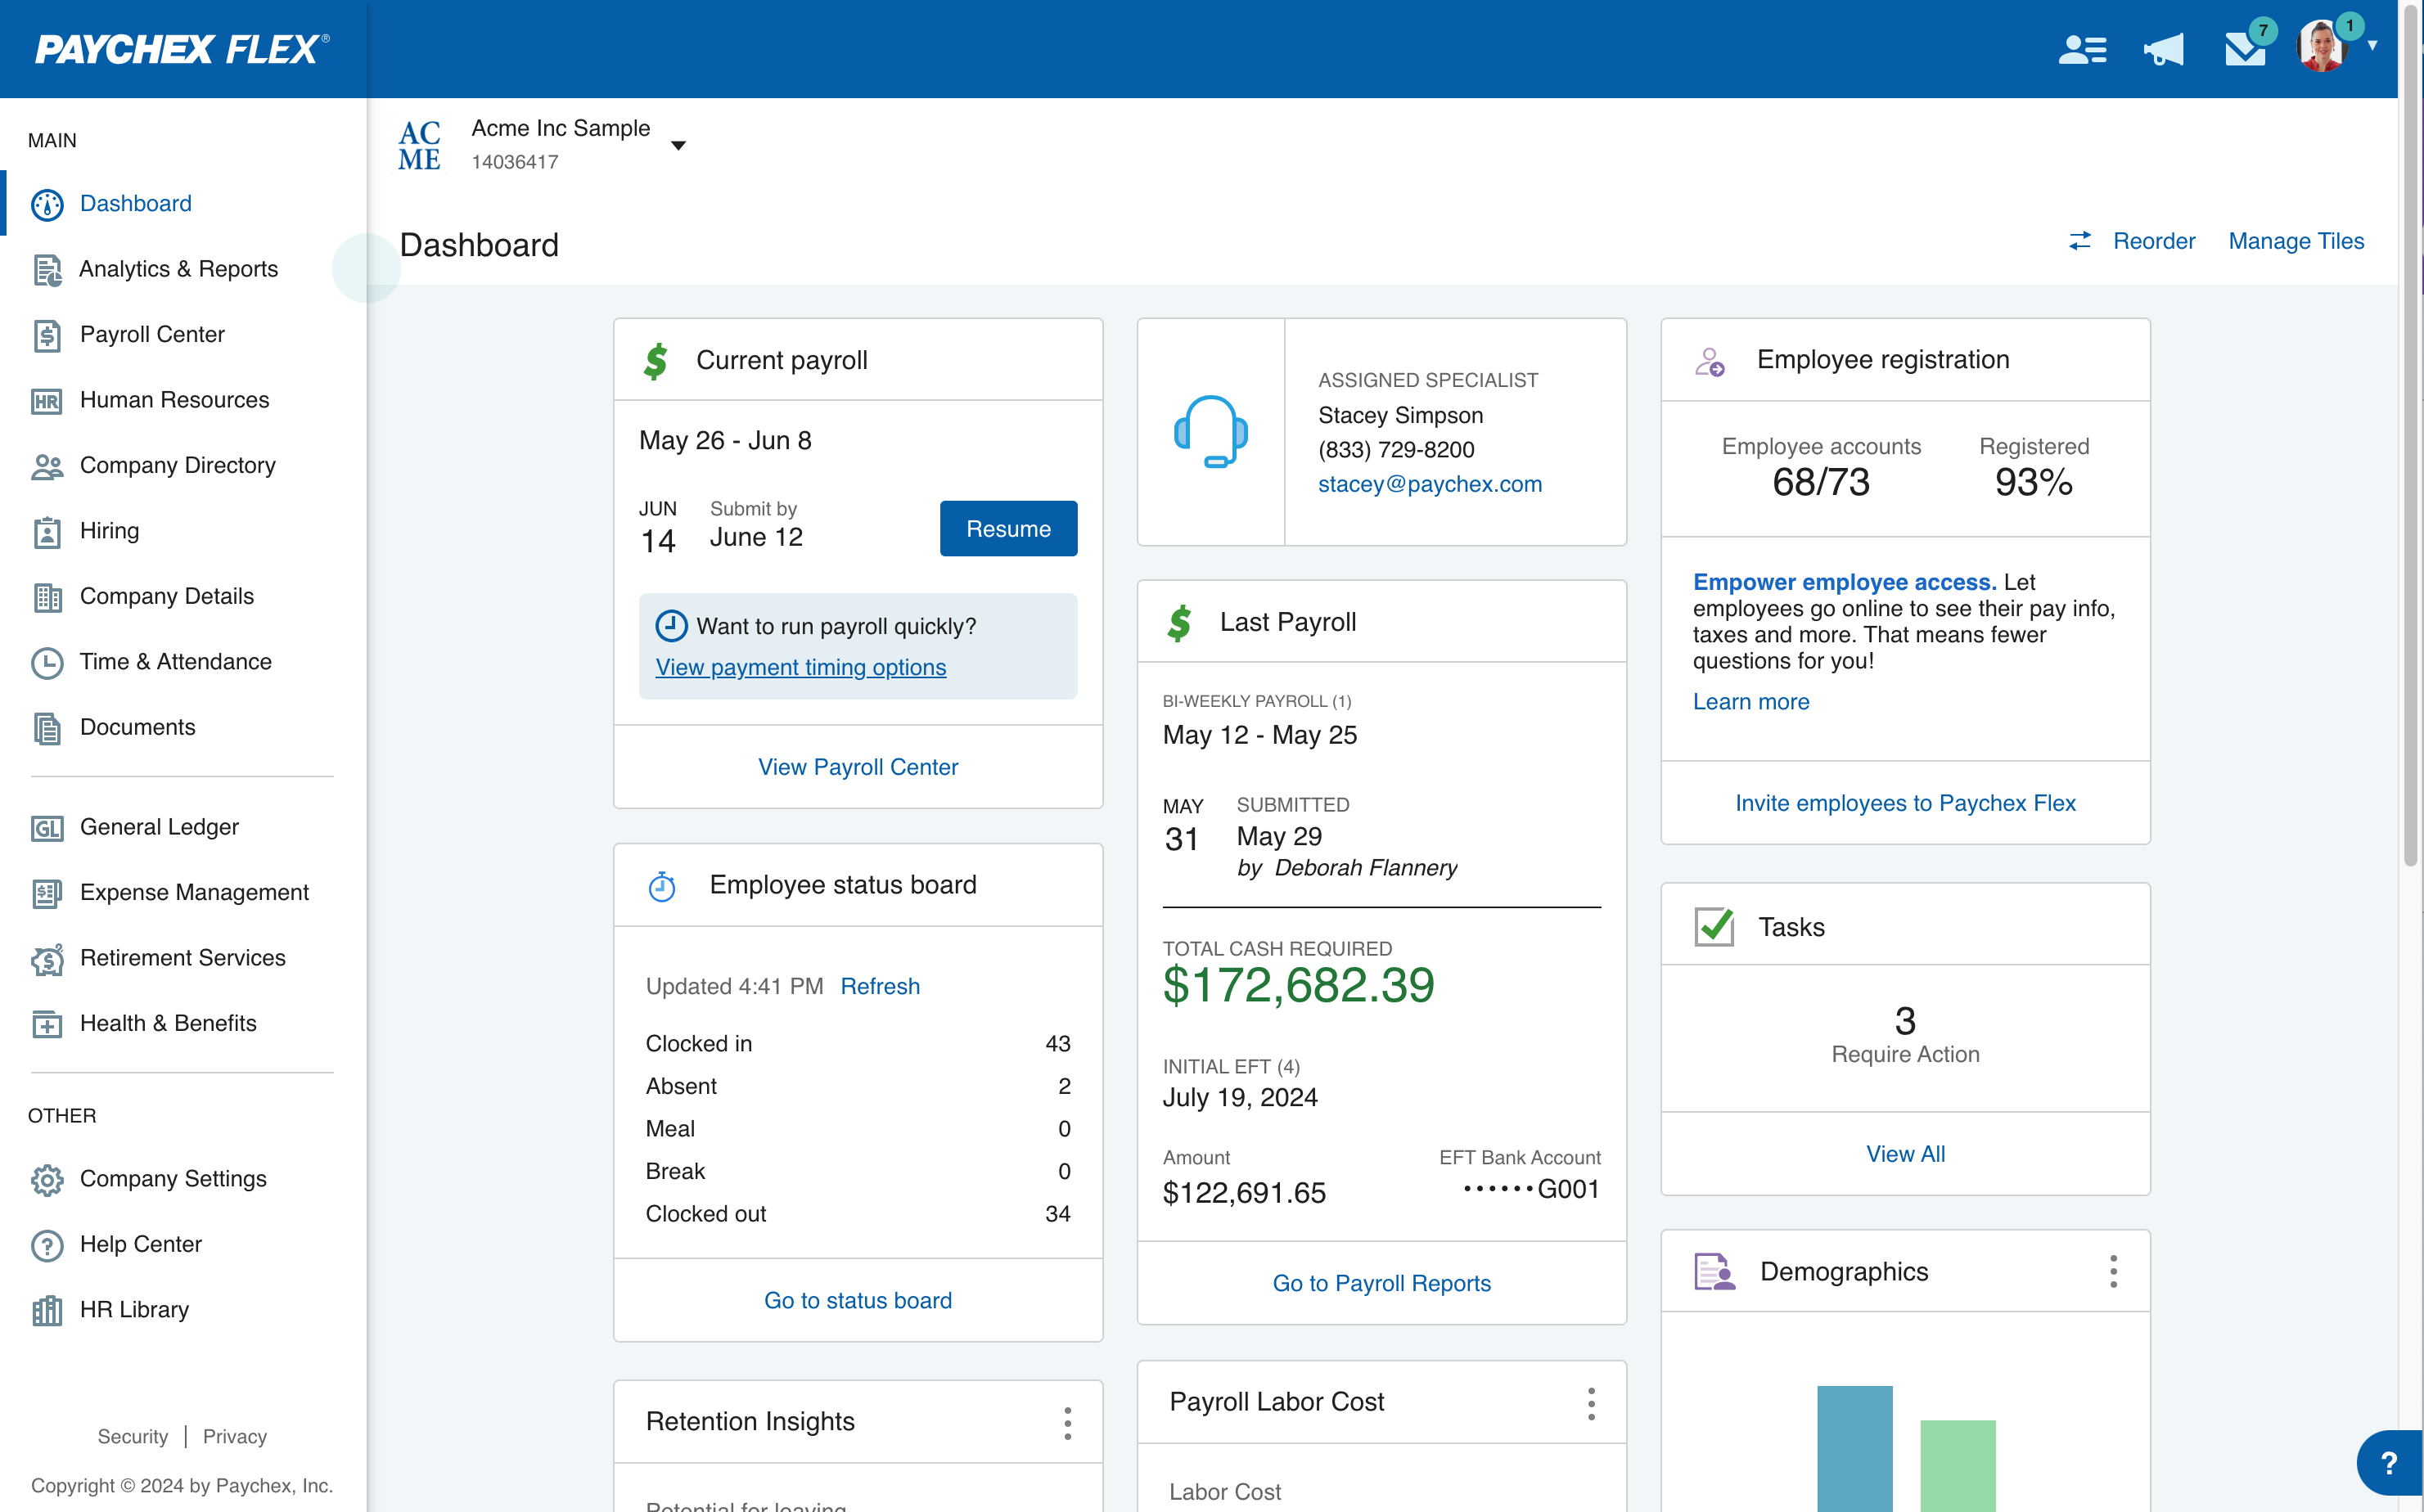The width and height of the screenshot is (2424, 1512).
Task: Click the Time & Attendance clock icon
Action: click(47, 662)
